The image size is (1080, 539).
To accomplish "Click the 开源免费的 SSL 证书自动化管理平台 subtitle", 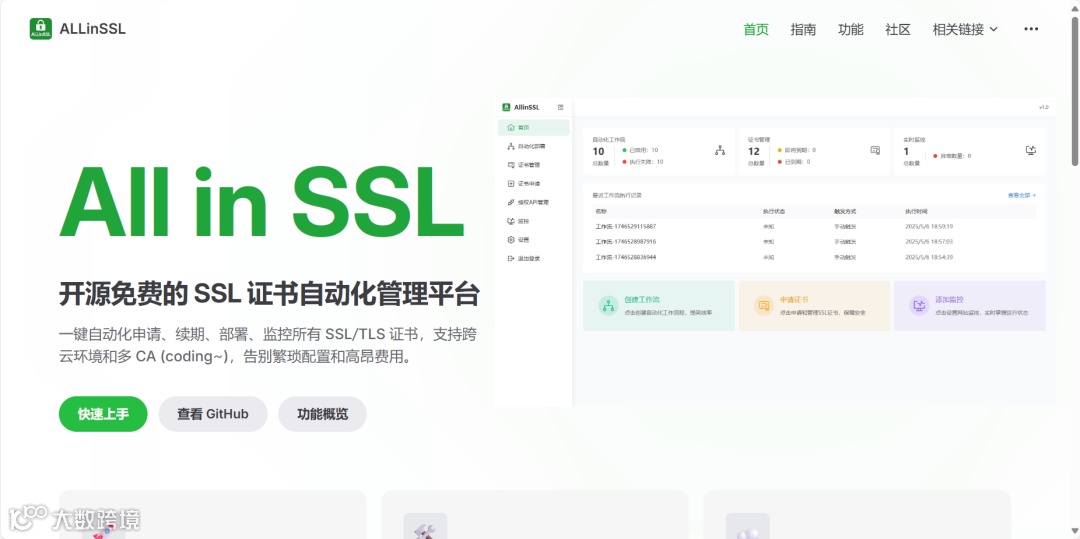I will pos(269,294).
